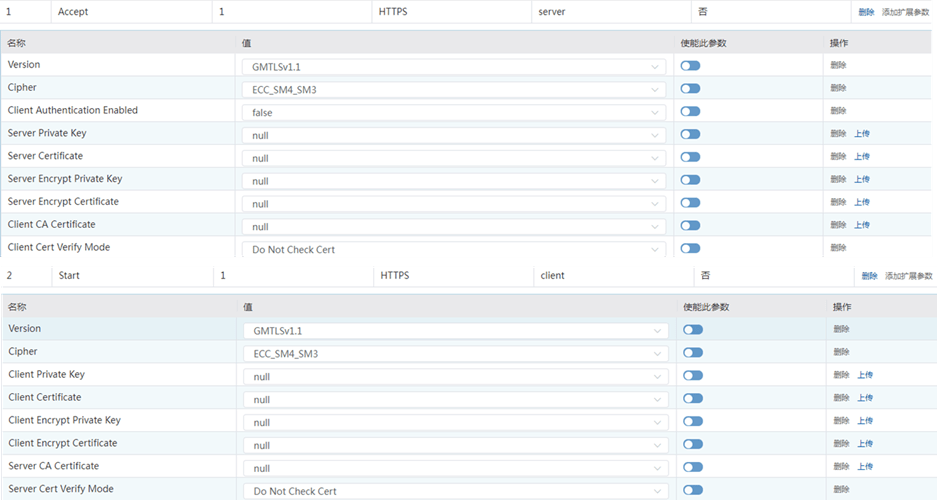This screenshot has height=500, width=937.
Task: Toggle the Server Encrypt Certificate switch
Action: pyautogui.click(x=690, y=203)
